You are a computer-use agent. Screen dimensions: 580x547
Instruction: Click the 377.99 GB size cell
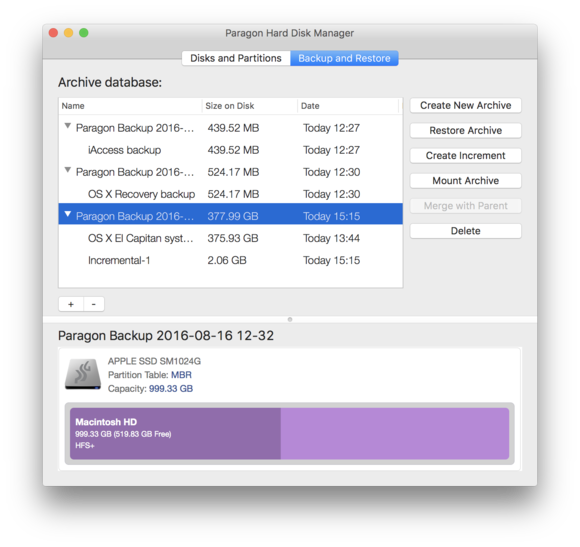(233, 216)
